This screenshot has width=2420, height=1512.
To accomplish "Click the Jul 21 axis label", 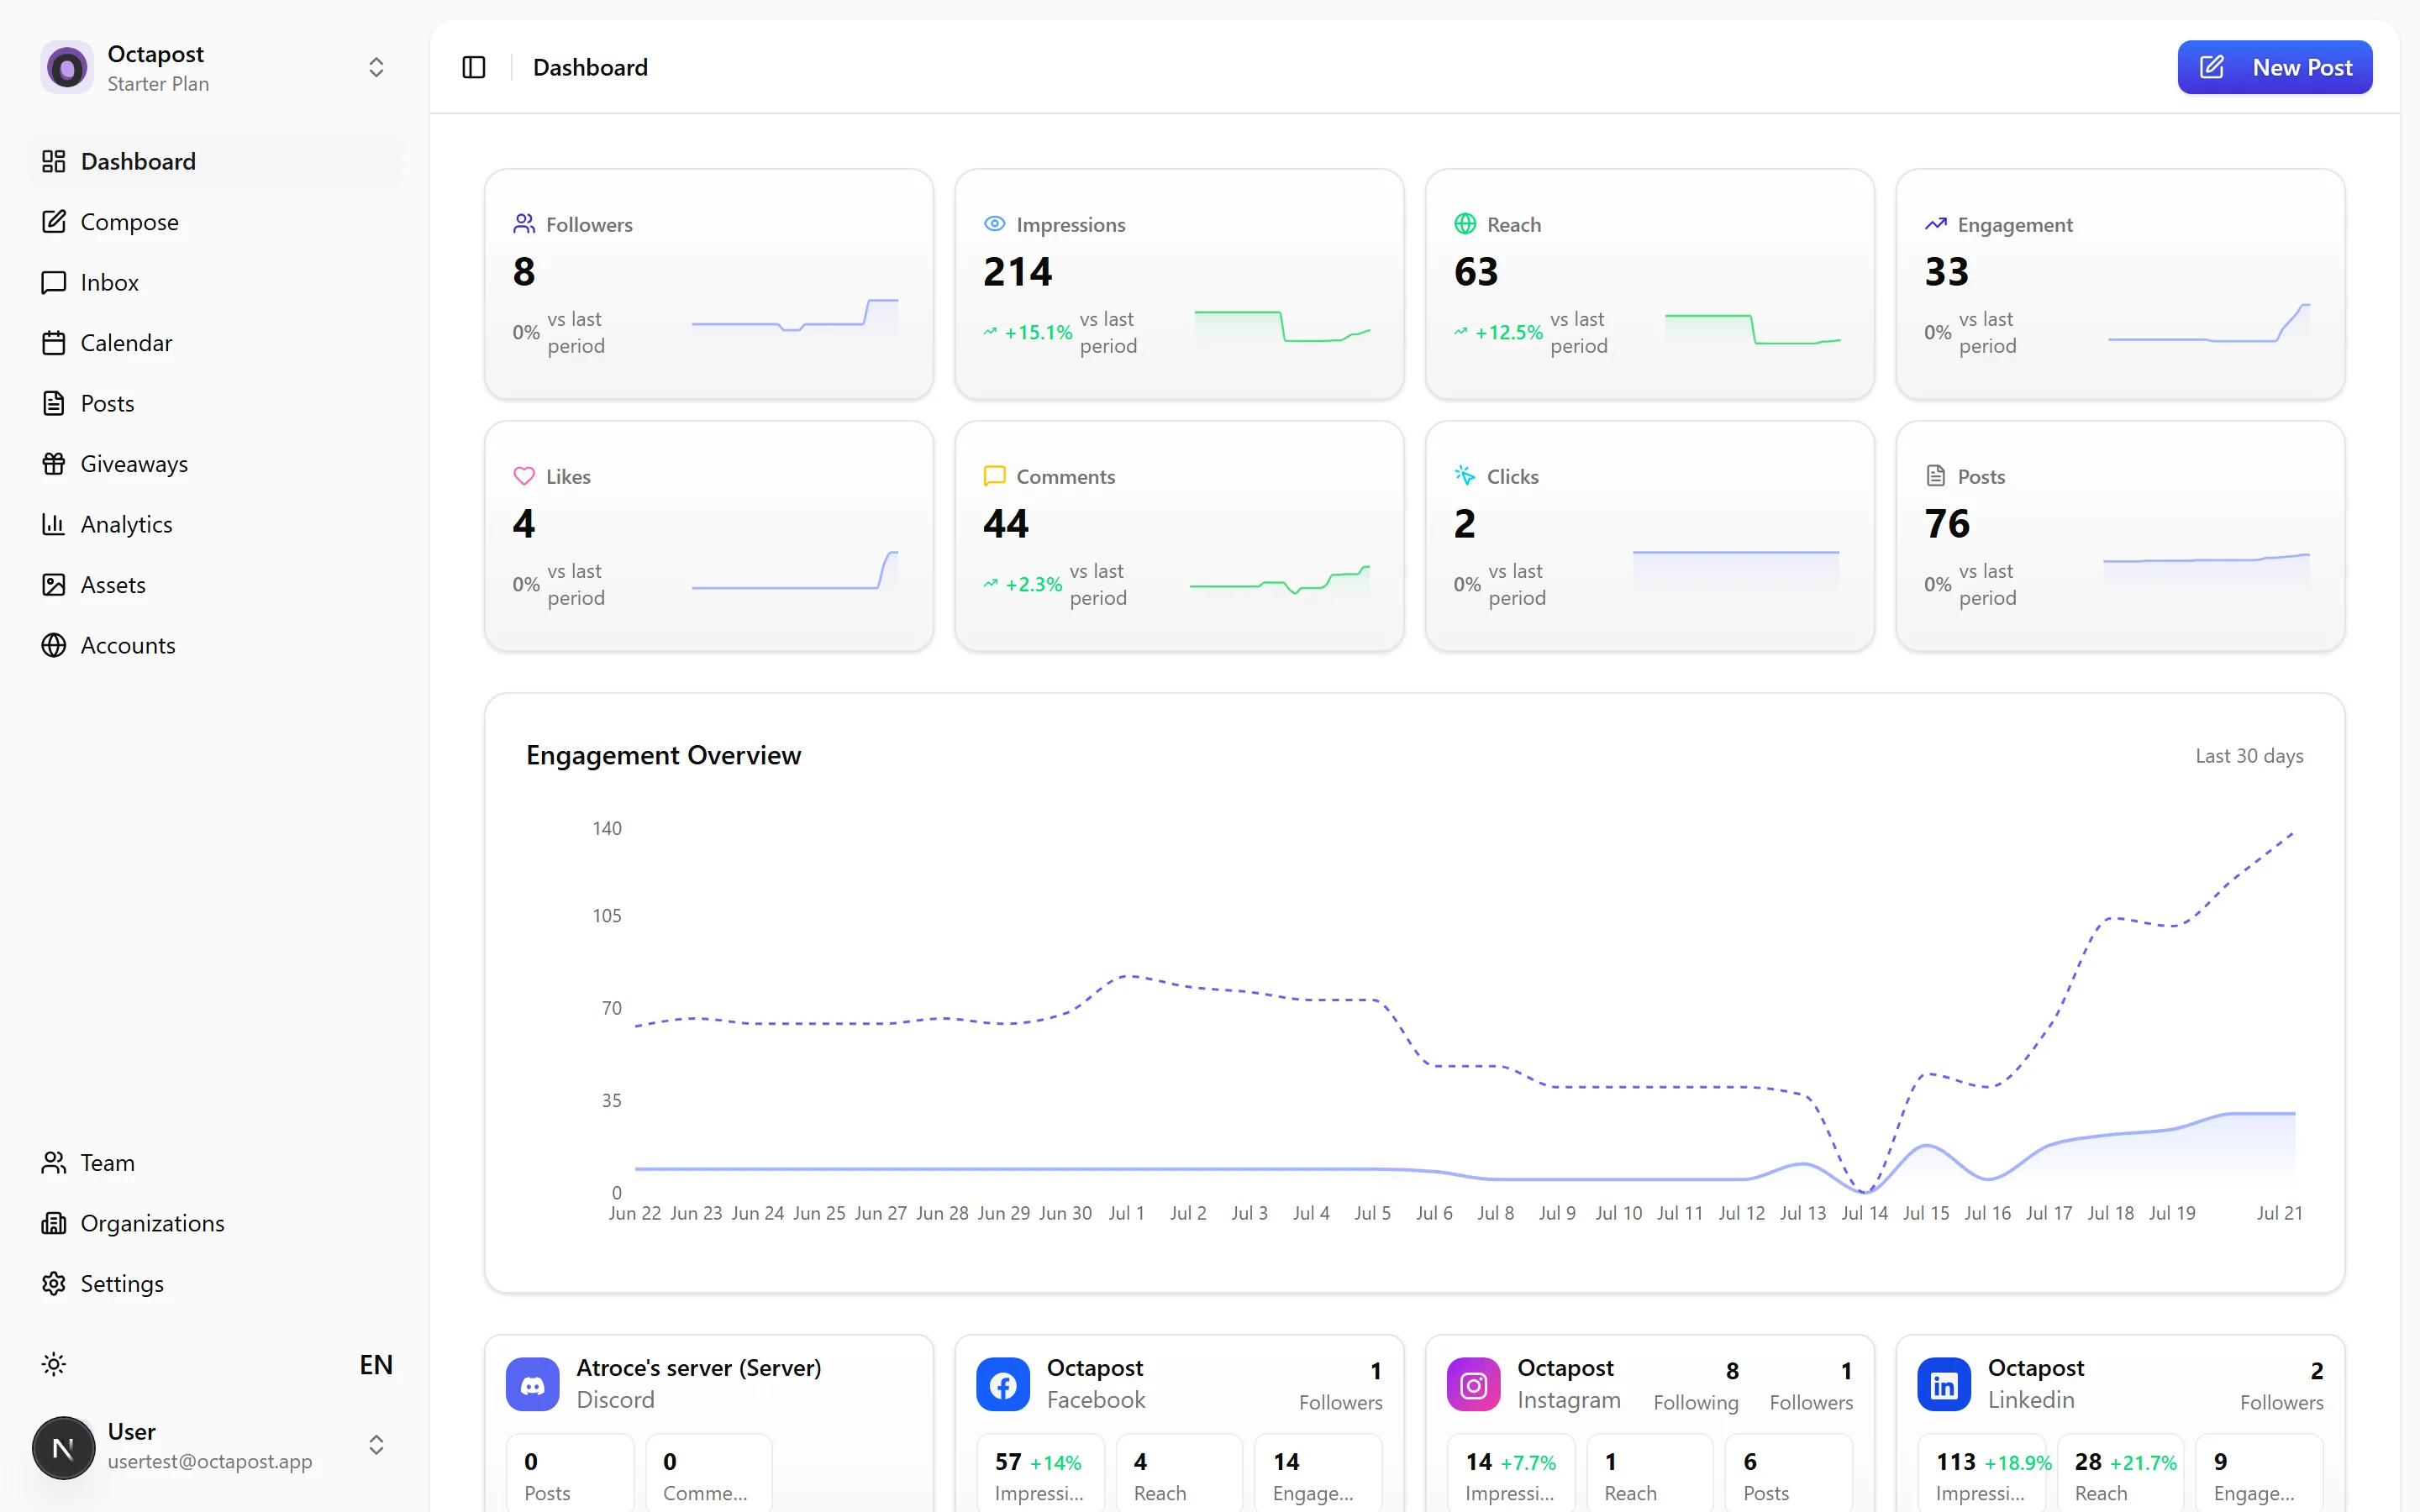I will click(x=2279, y=1213).
